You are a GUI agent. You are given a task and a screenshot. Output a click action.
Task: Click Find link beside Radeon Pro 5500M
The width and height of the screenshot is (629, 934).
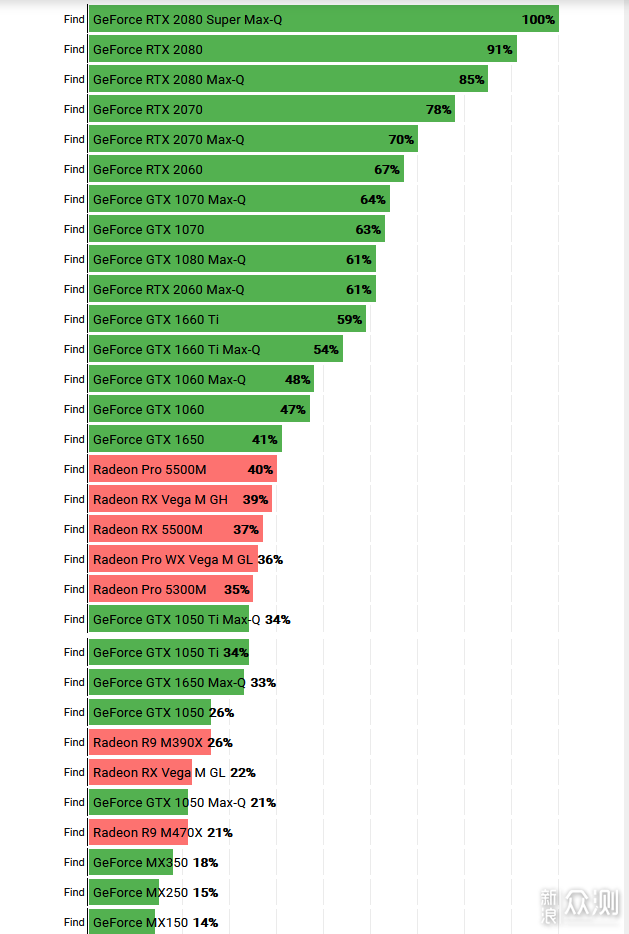(x=74, y=469)
